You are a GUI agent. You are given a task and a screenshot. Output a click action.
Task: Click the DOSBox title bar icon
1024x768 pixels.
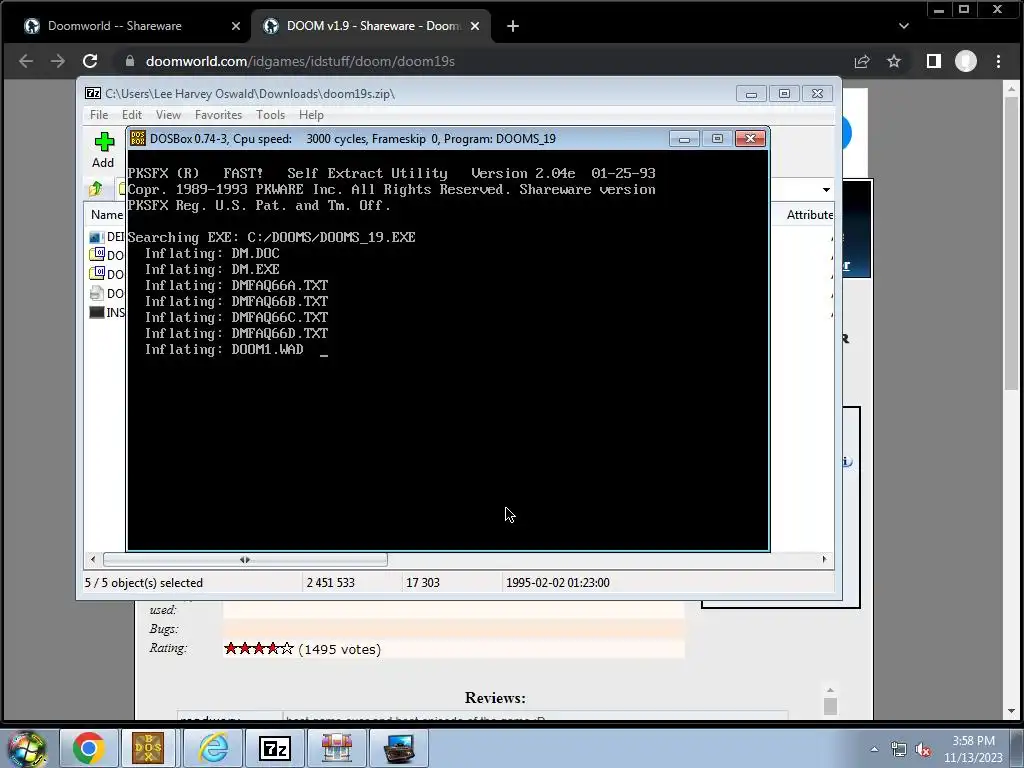pos(138,138)
